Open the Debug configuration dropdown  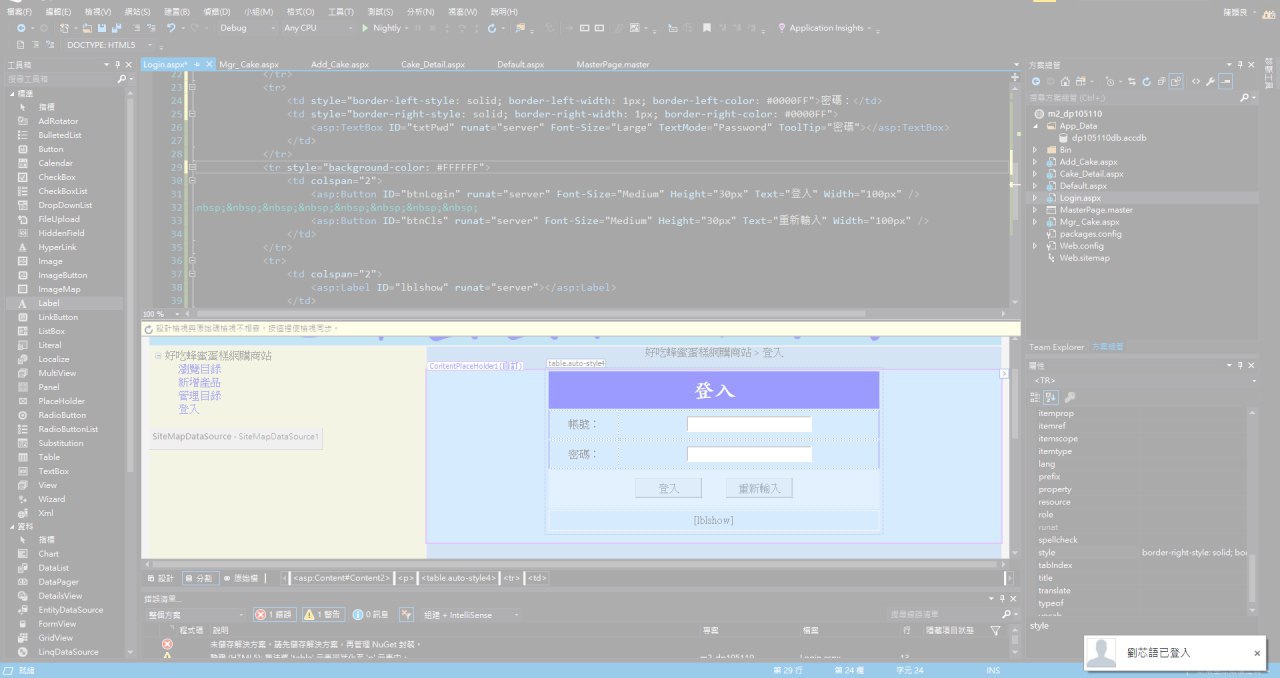pyautogui.click(x=245, y=28)
